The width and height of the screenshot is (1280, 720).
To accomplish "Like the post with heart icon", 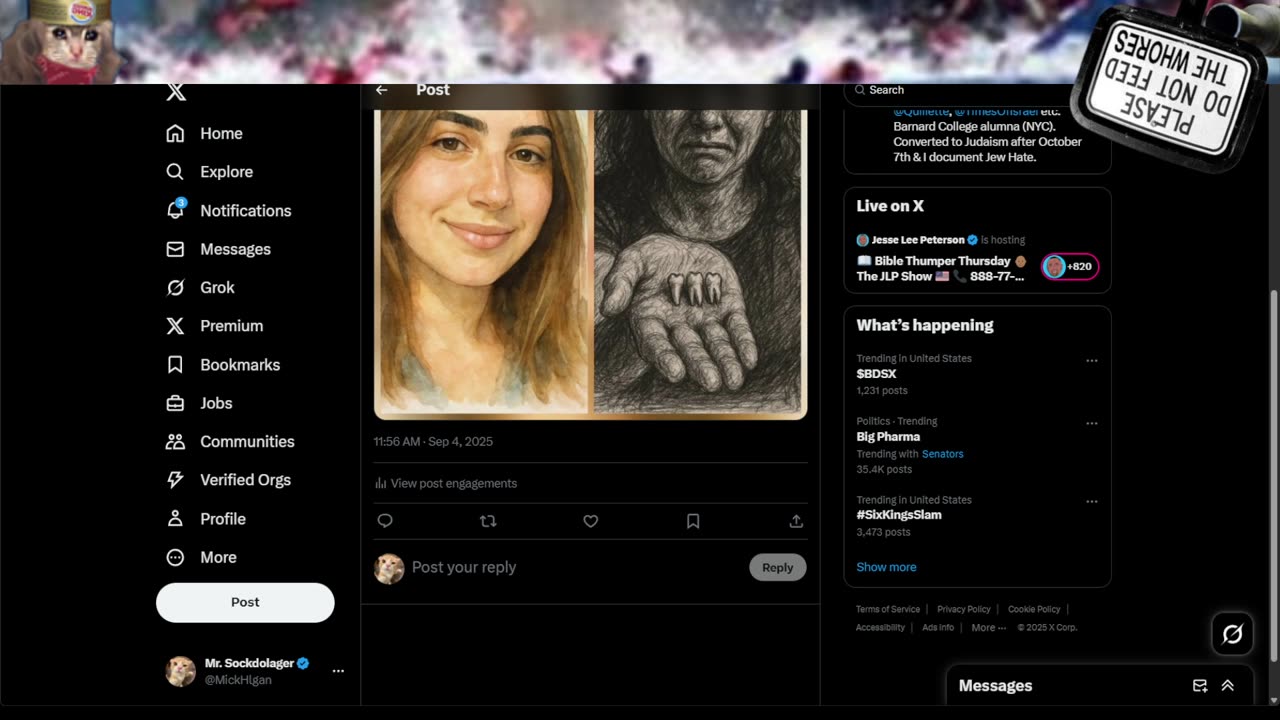I will [x=591, y=521].
